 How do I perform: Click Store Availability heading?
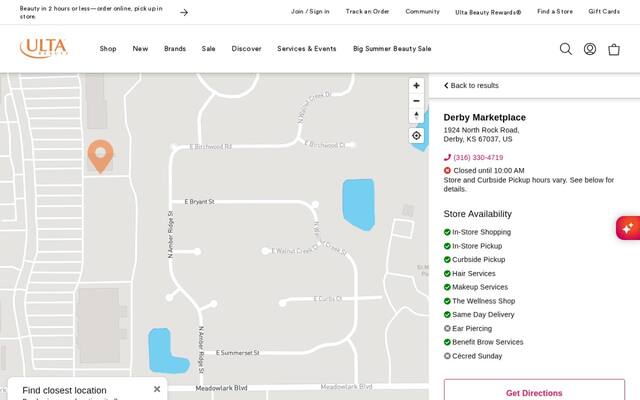click(477, 214)
